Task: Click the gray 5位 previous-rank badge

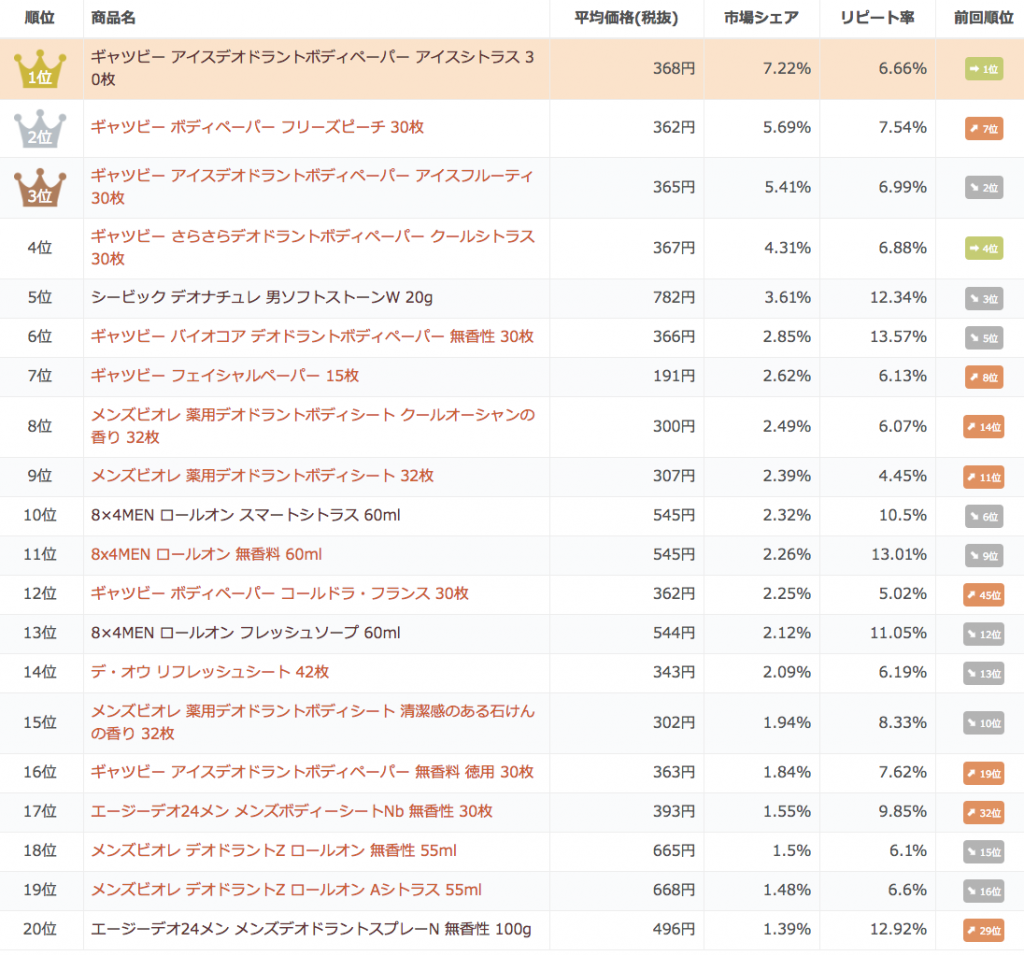Action: pyautogui.click(x=984, y=338)
